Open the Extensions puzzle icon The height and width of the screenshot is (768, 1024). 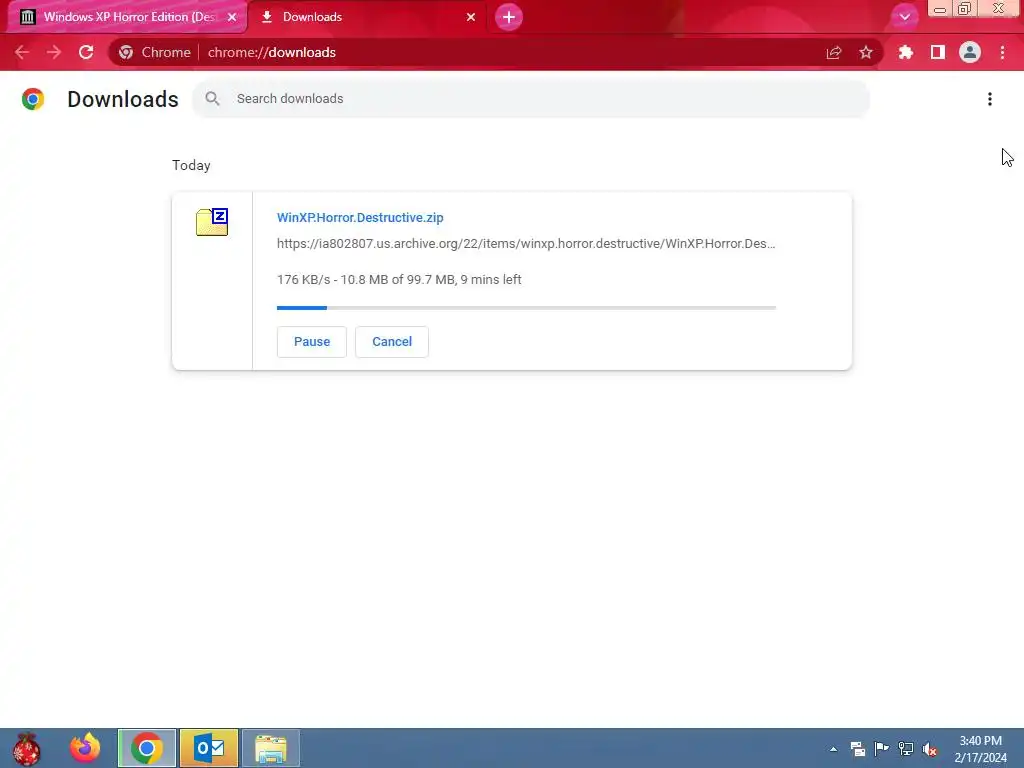pos(906,52)
